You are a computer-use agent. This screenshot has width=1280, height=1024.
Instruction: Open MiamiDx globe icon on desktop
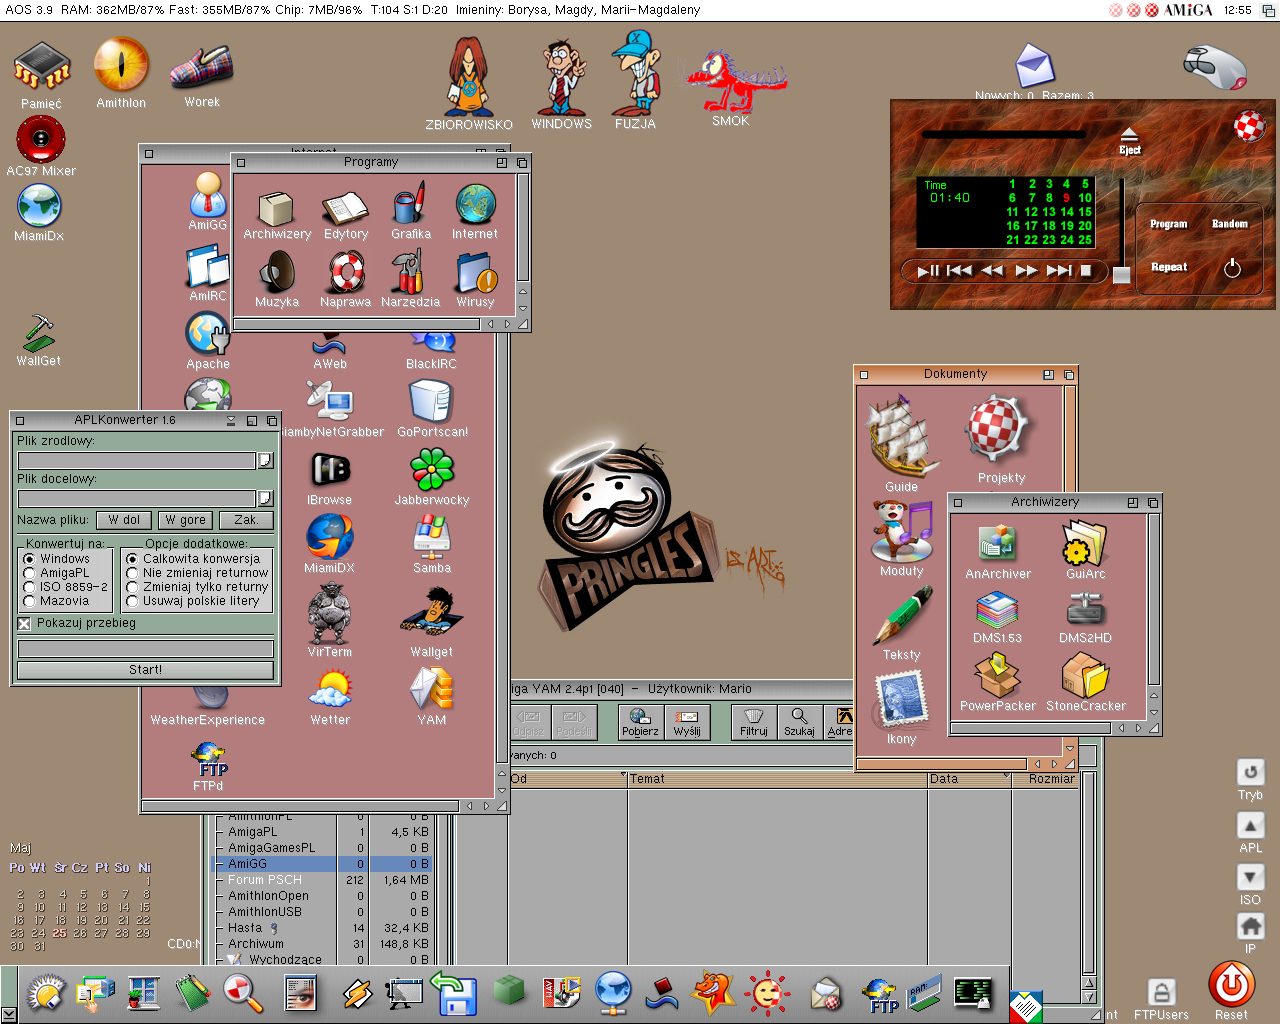coord(39,206)
